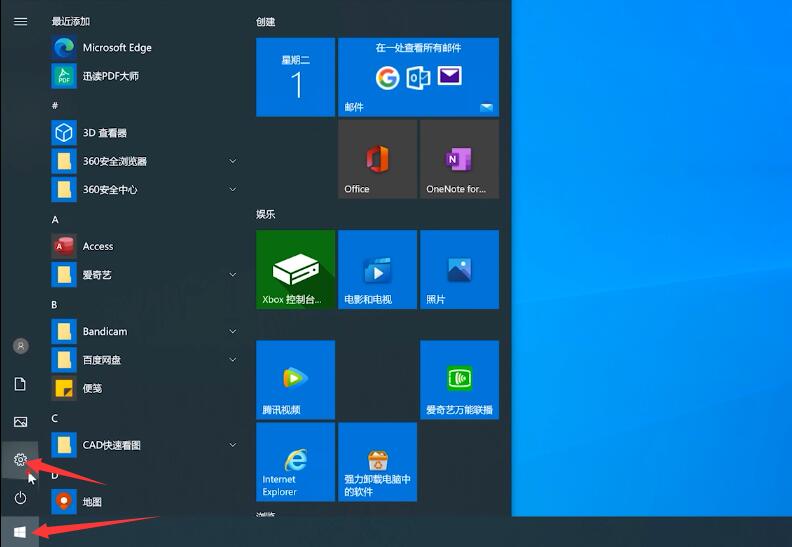Click the Power icon
Viewport: 792px width, 547px height.
[20, 498]
